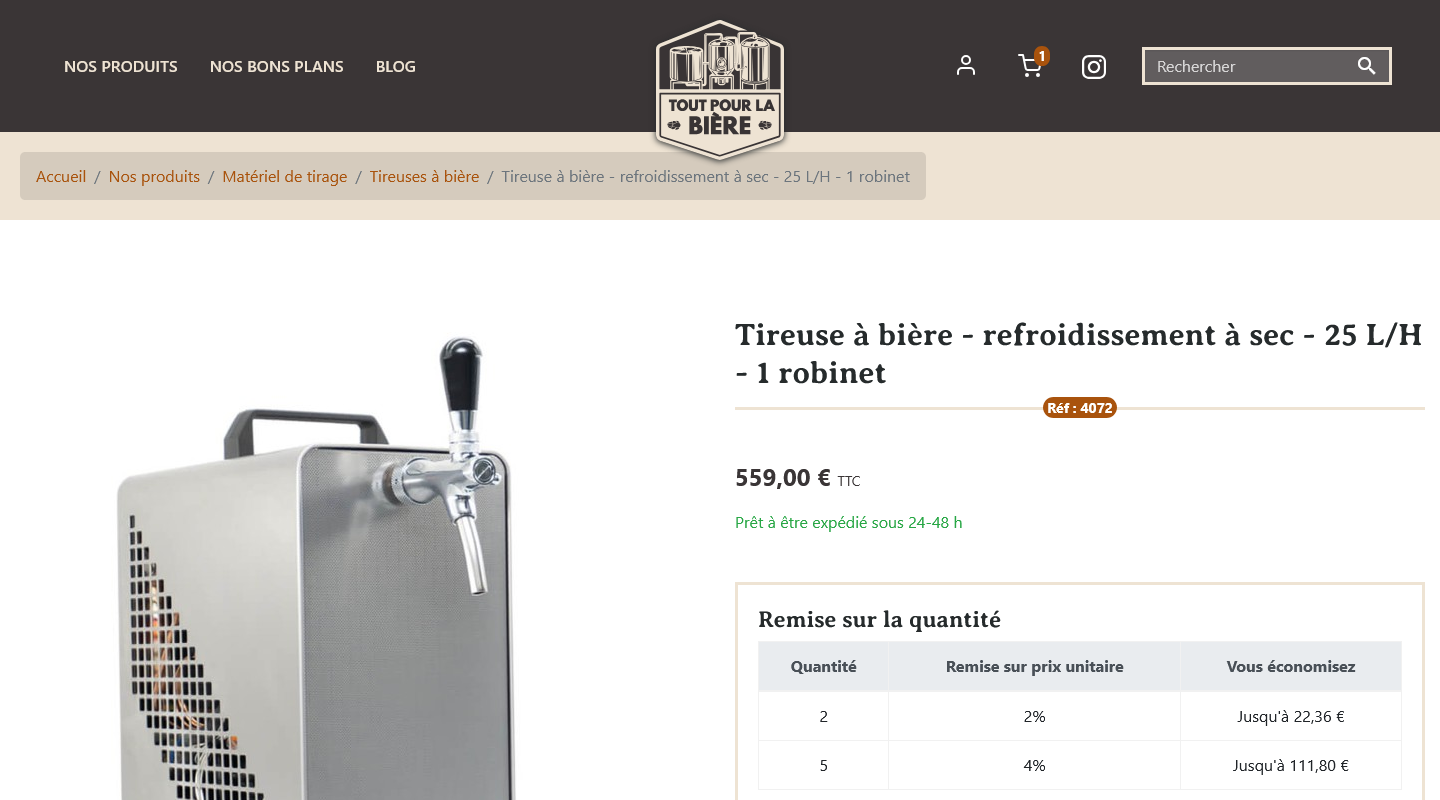
Task: Click the magnifying glass search icon
Action: pos(1367,66)
